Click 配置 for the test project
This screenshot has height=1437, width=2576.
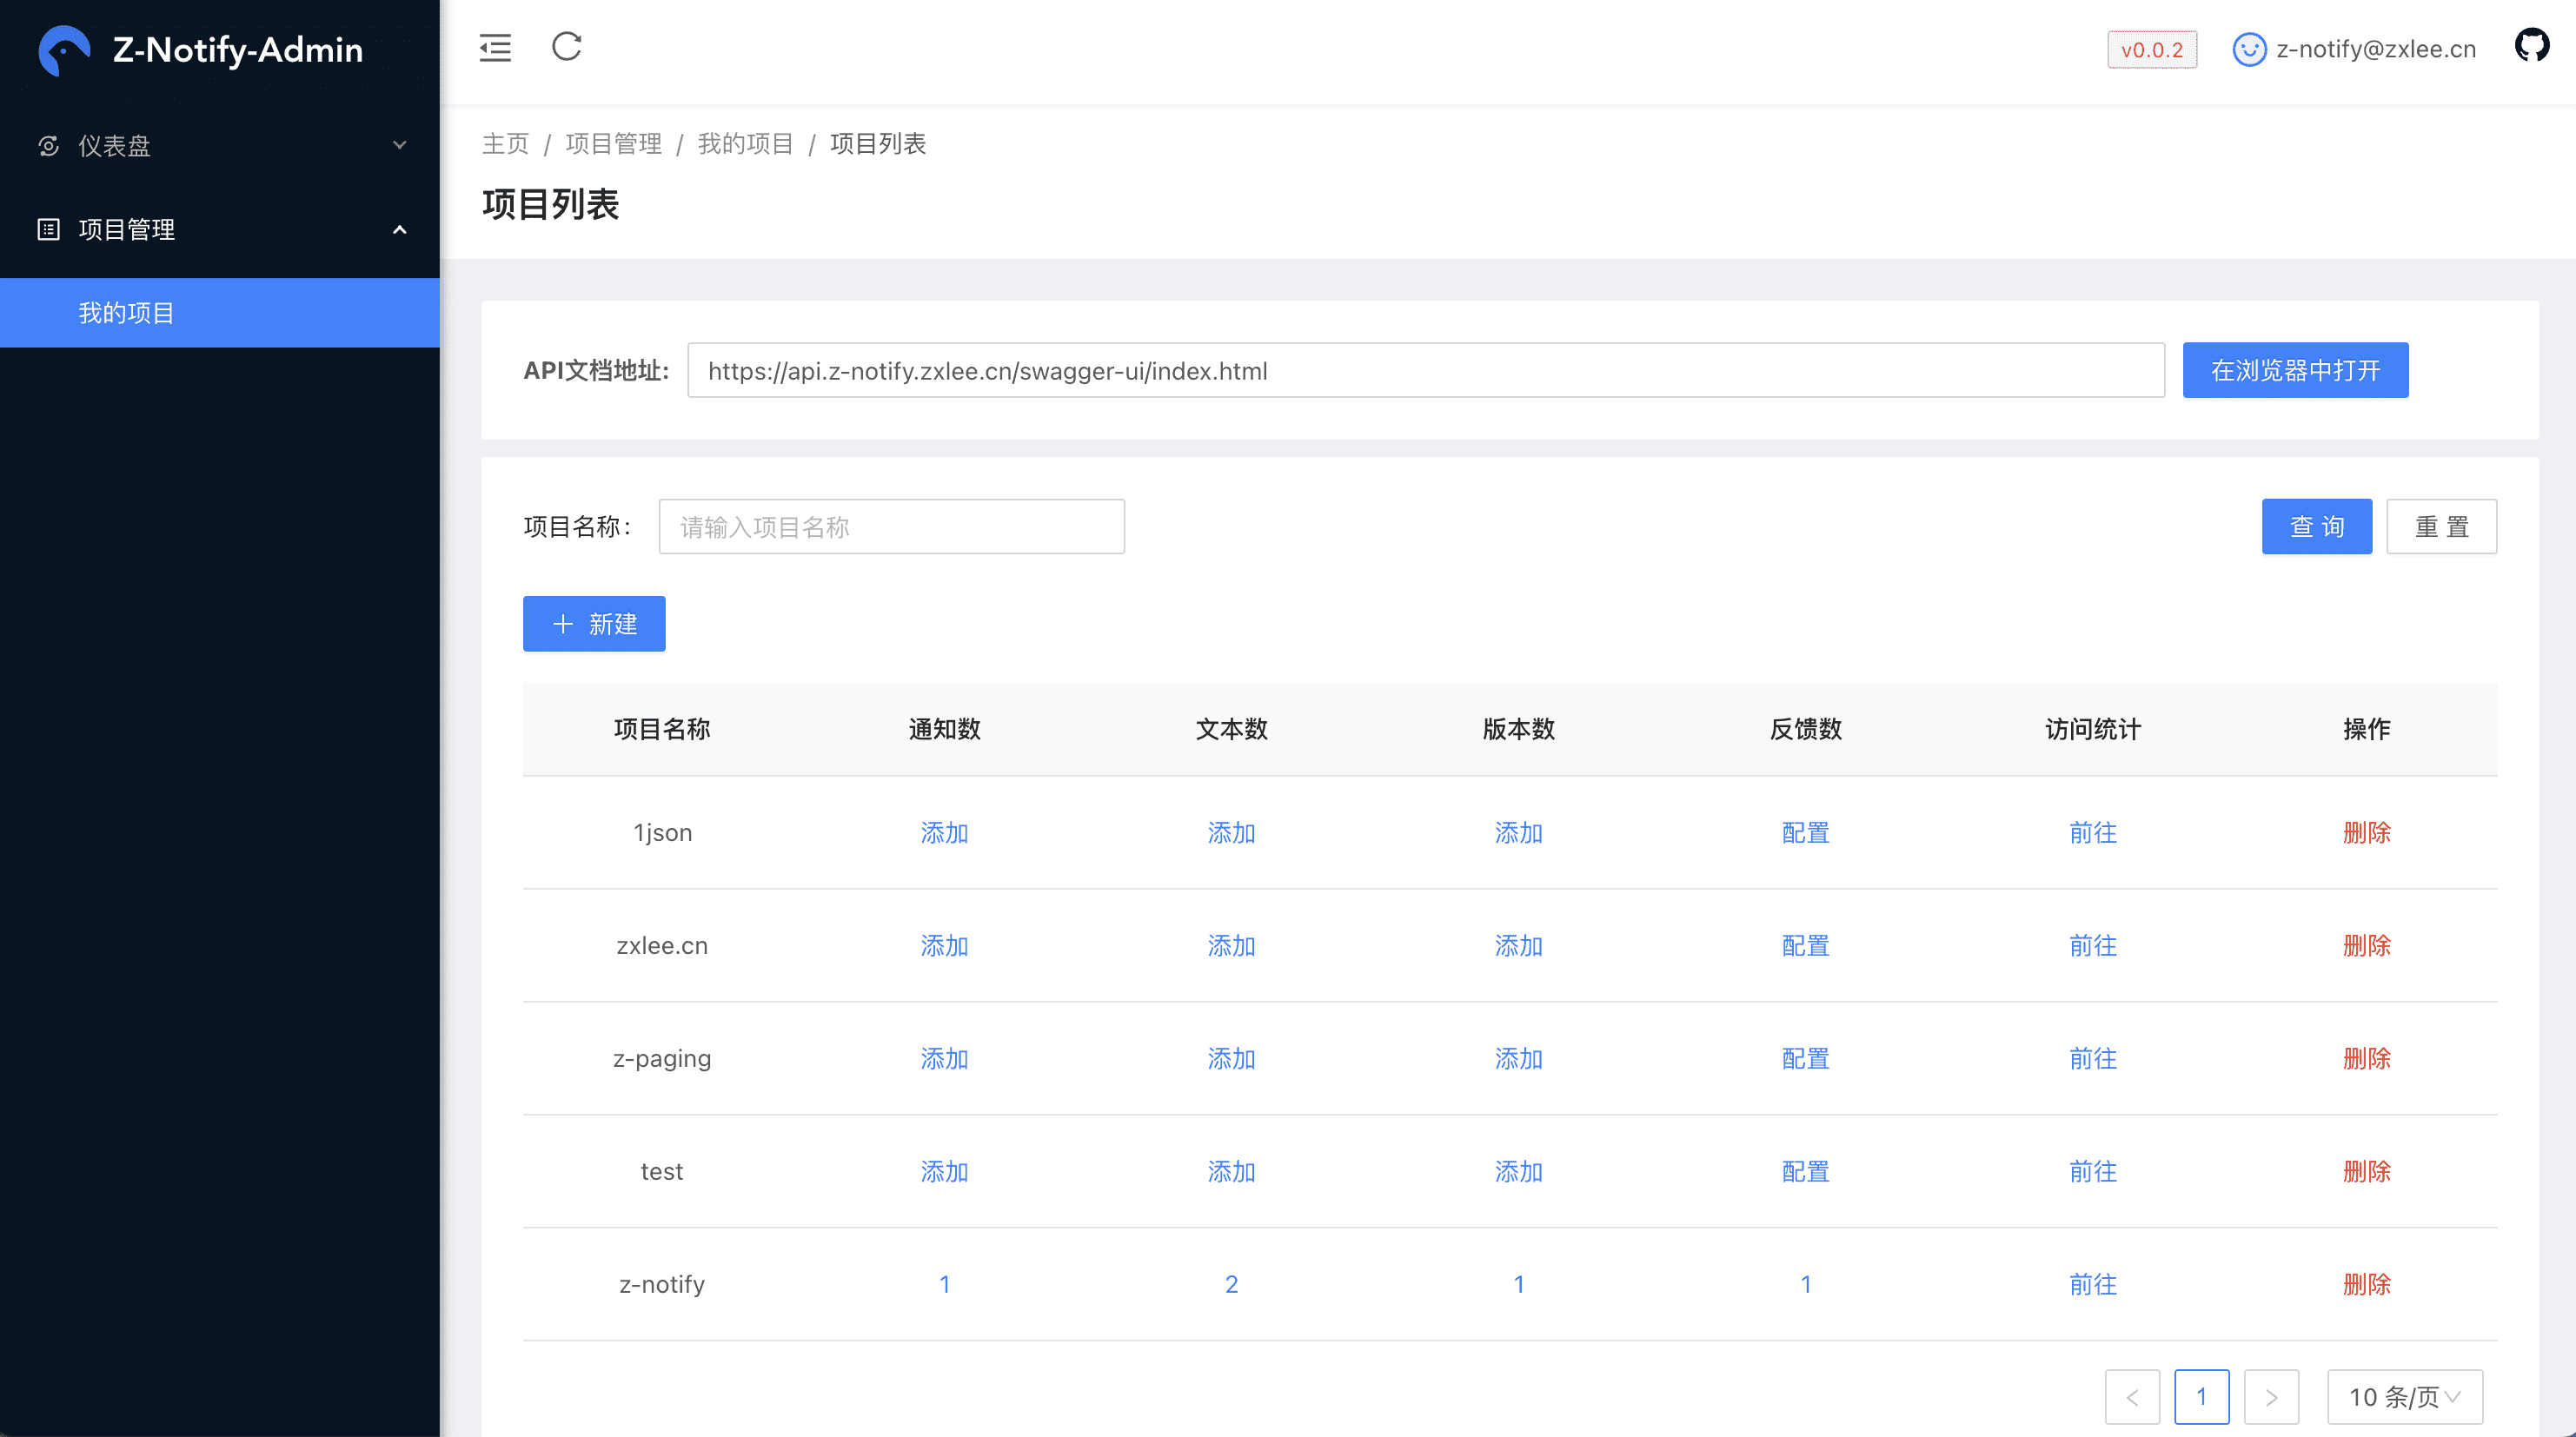1806,1172
